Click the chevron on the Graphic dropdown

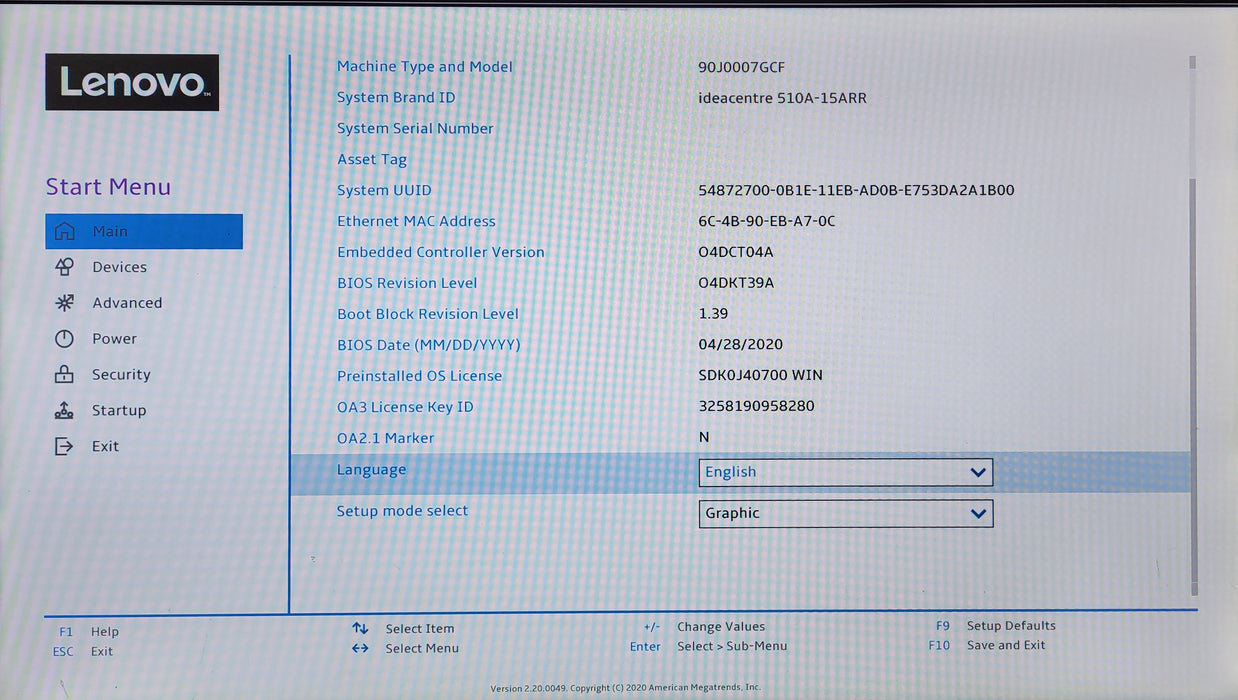point(978,514)
